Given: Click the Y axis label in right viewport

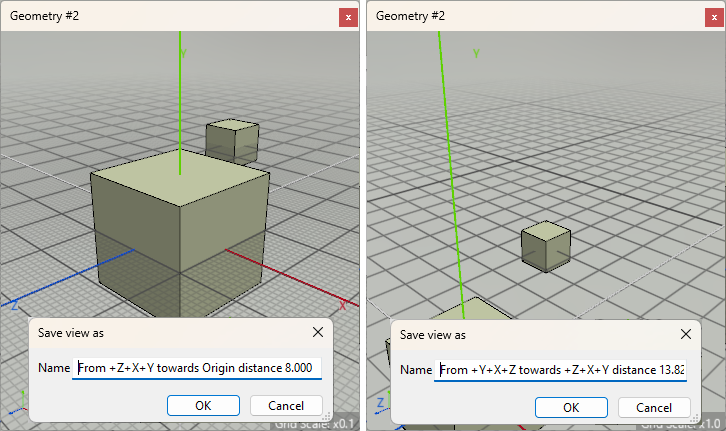Looking at the screenshot, I should (x=476, y=54).
